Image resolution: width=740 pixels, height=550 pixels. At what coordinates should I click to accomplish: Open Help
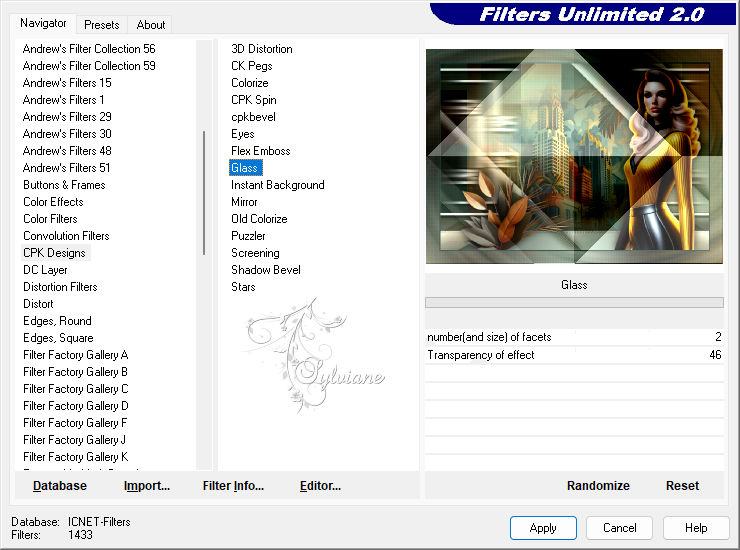696,528
